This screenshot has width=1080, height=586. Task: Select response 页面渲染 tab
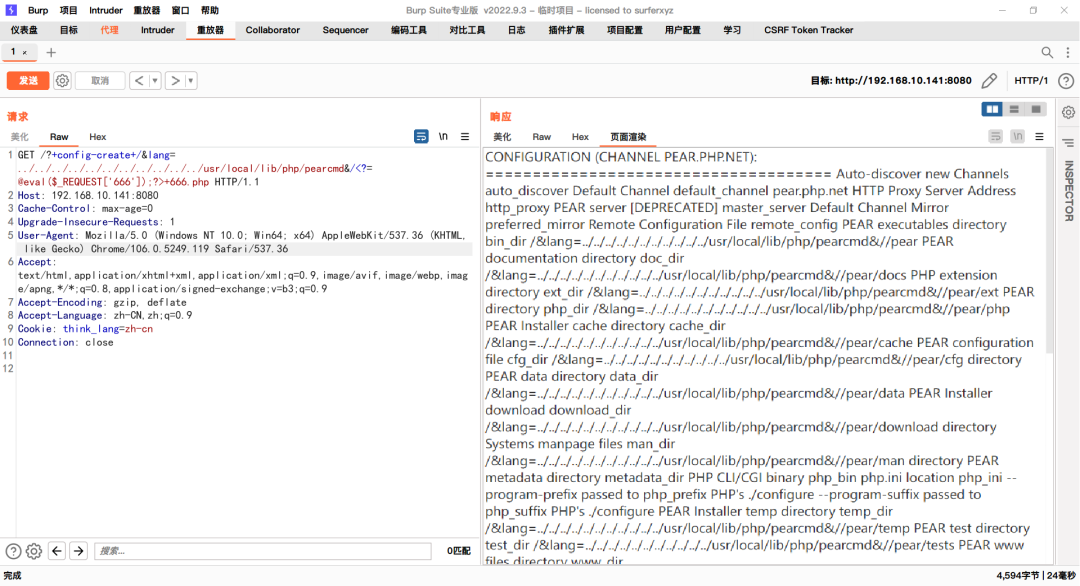pos(628,137)
